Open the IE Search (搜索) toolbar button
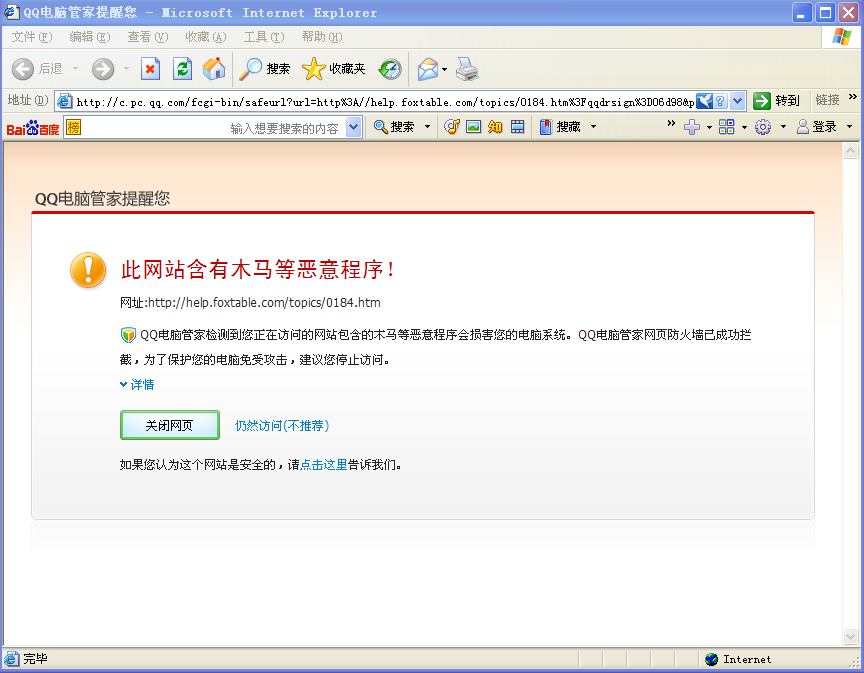The height and width of the screenshot is (673, 864). coord(264,69)
